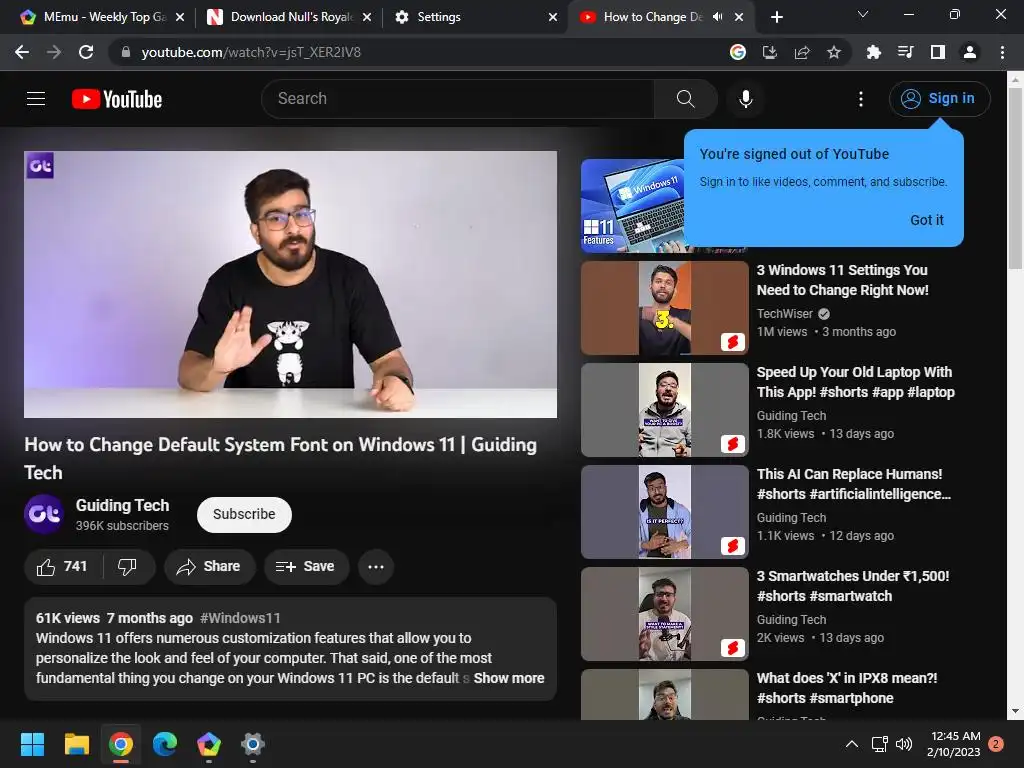Dismiss the signed-out popup with Got it
The image size is (1024, 768).
(x=927, y=220)
